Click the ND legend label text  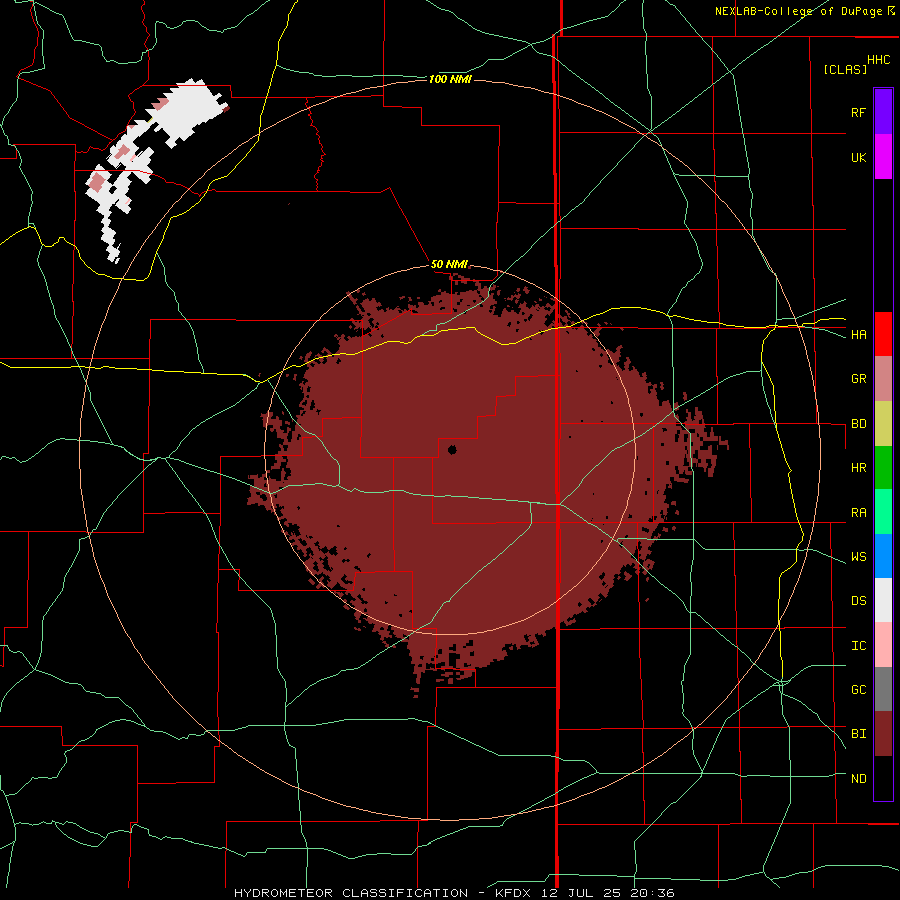pyautogui.click(x=858, y=779)
